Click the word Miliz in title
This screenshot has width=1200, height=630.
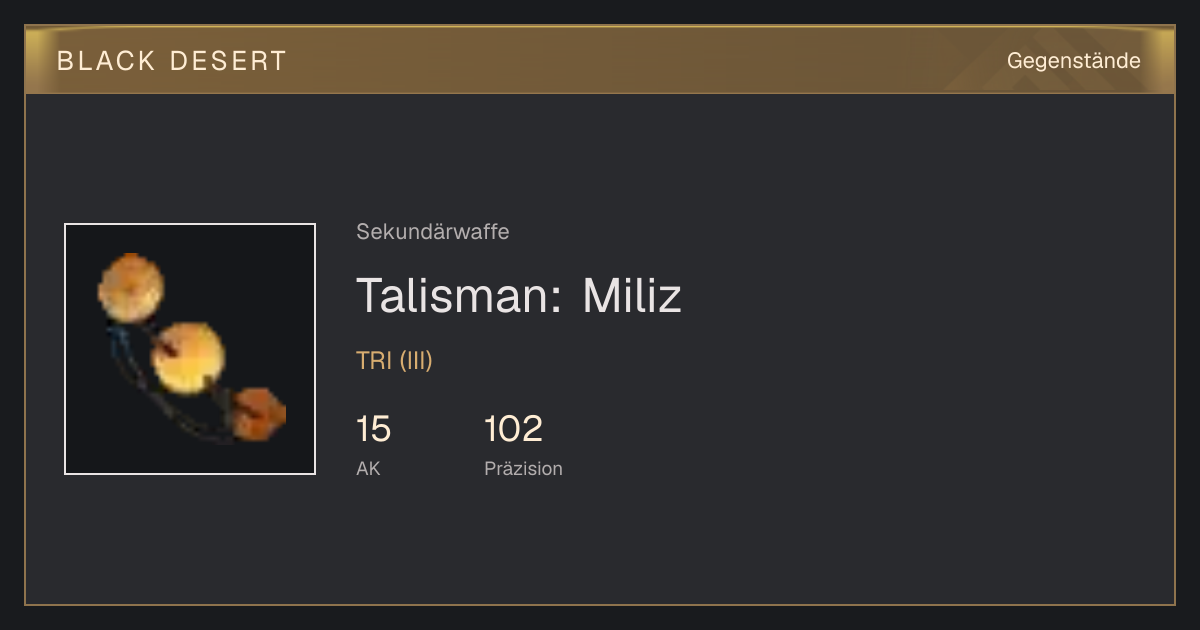(x=632, y=296)
